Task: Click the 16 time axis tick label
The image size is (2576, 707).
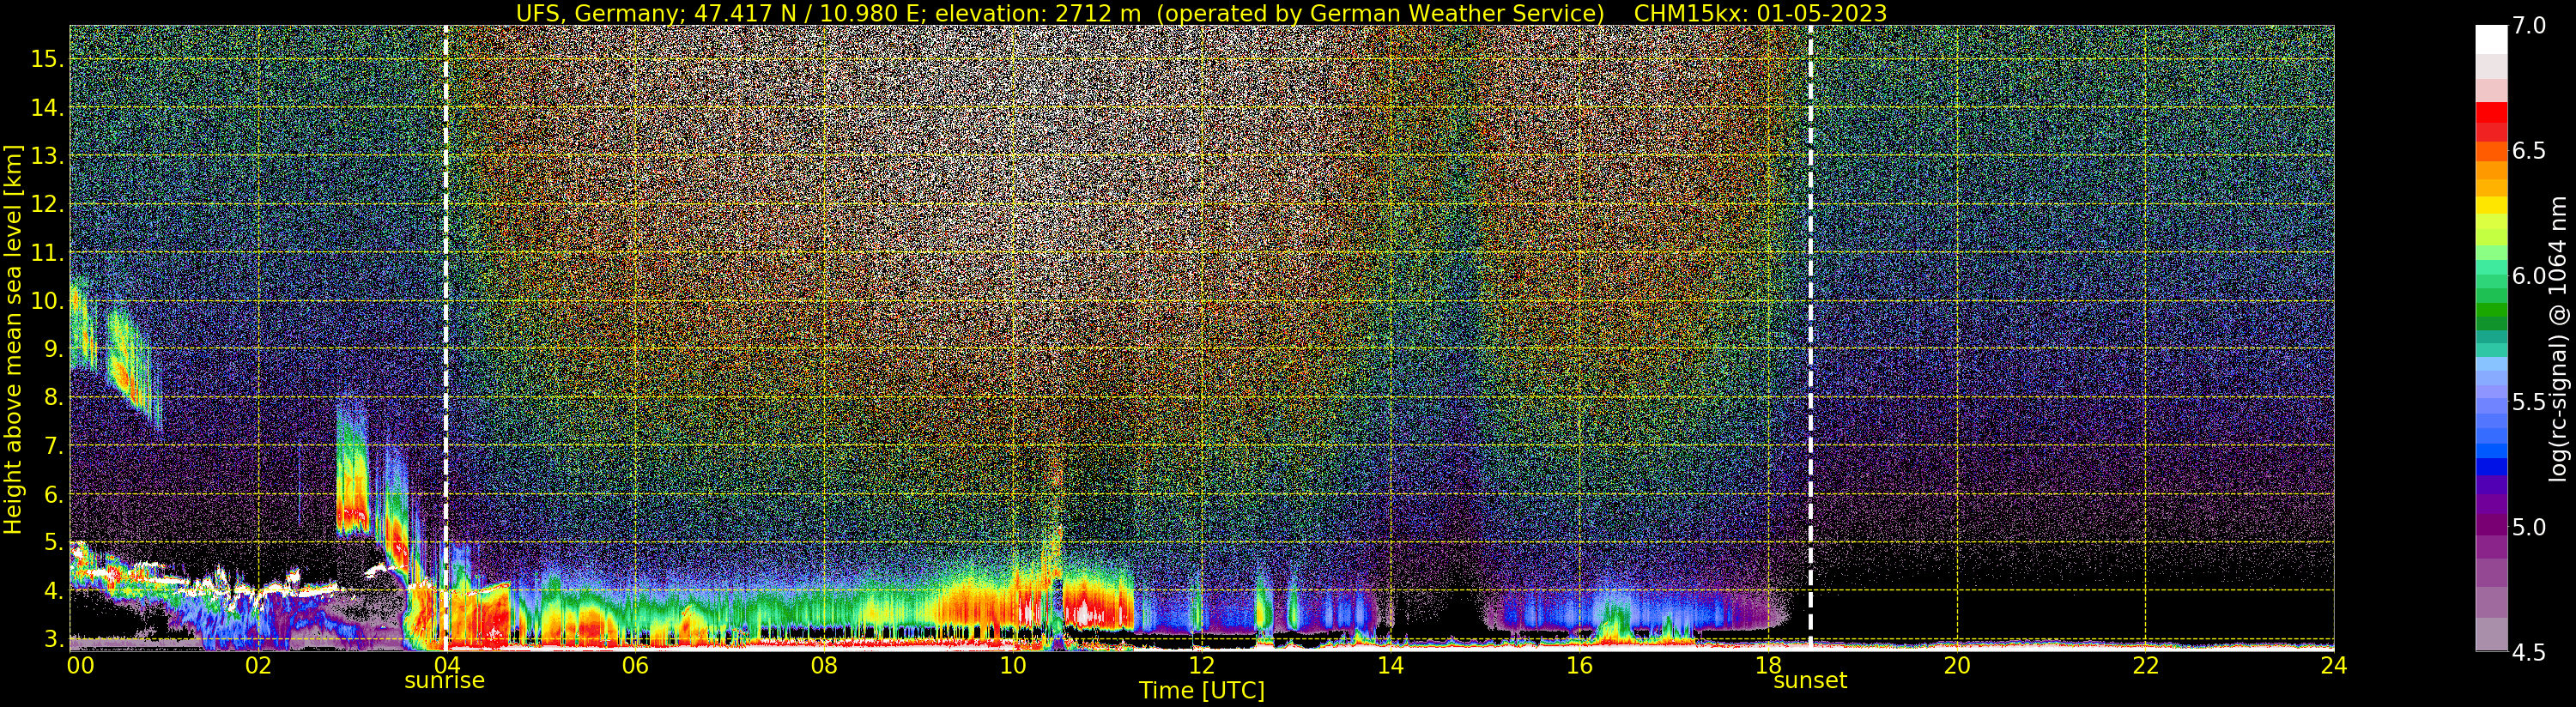Action: 1579,665
